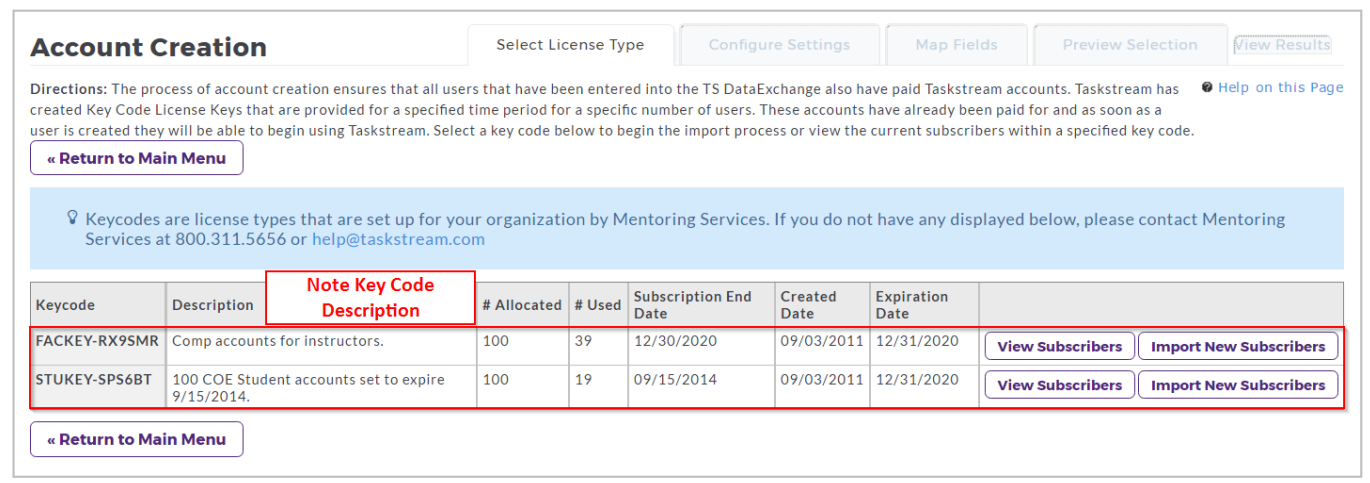The width and height of the screenshot is (1370, 483).
Task: Click the Expiration Date column header
Action: [924, 305]
